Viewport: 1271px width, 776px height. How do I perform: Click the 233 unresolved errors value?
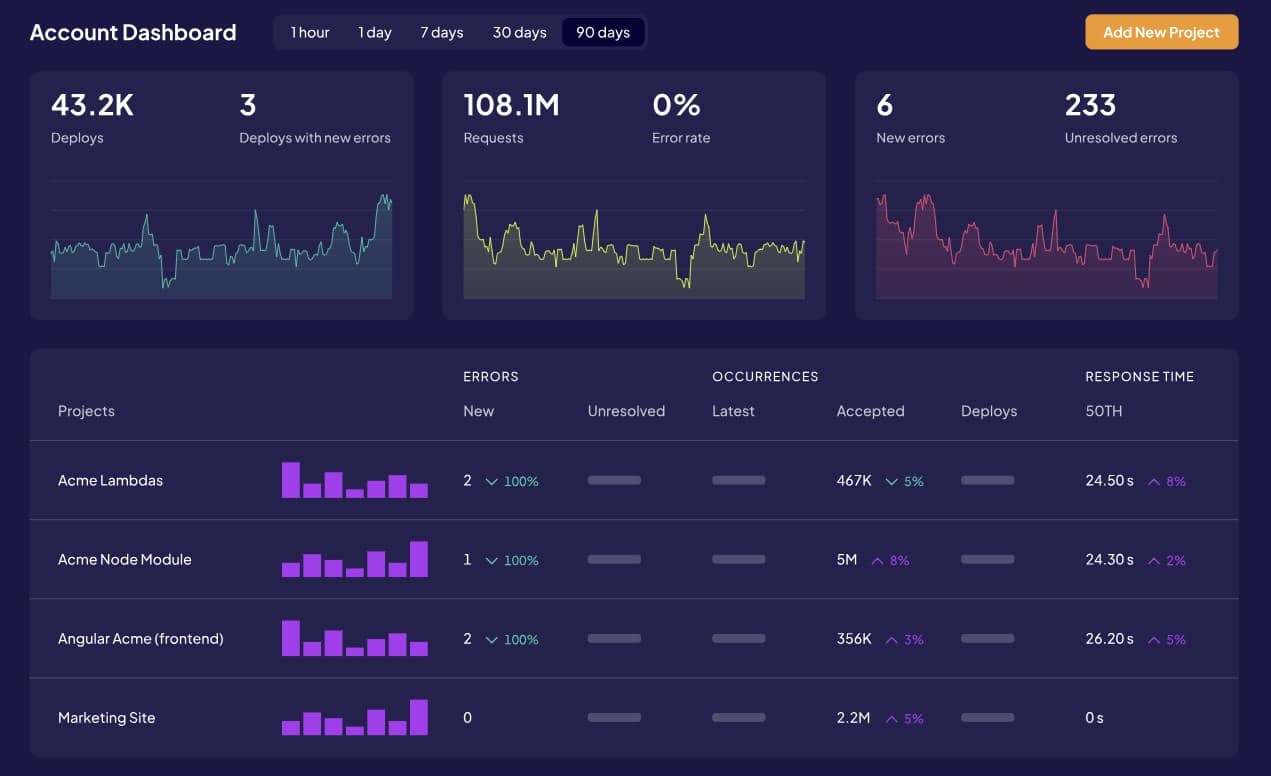pos(1090,105)
